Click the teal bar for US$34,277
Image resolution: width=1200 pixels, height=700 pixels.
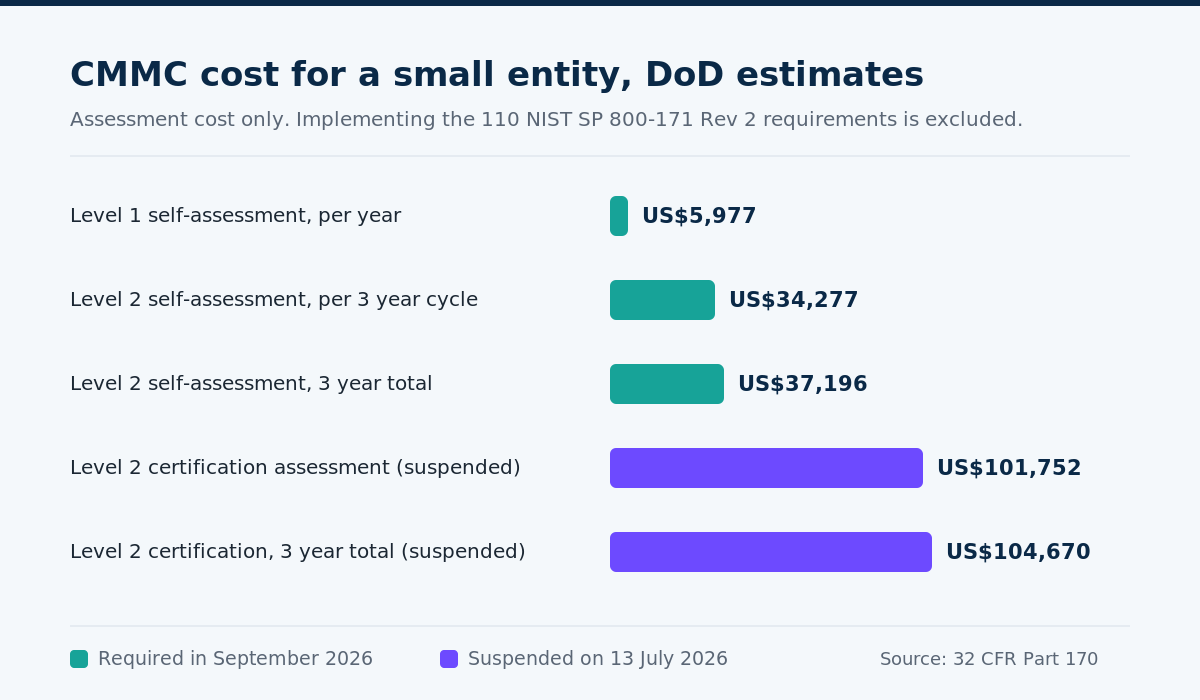(662, 300)
